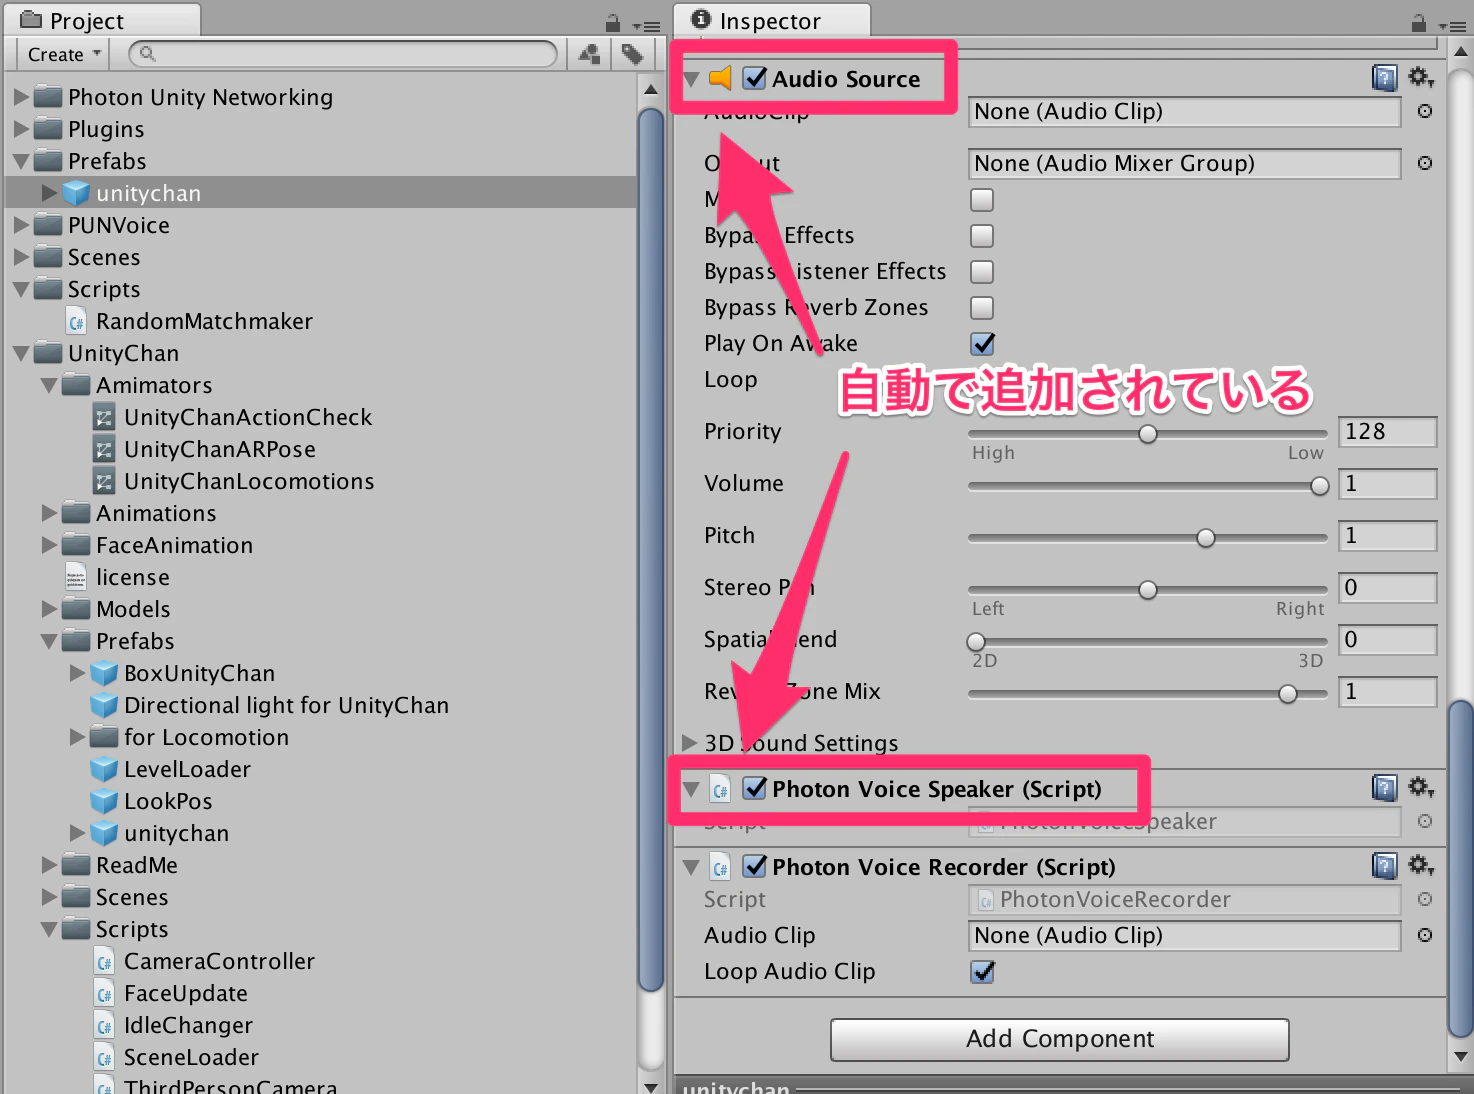This screenshot has width=1474, height=1094.
Task: Collapse the Amimators folder
Action: coord(49,385)
